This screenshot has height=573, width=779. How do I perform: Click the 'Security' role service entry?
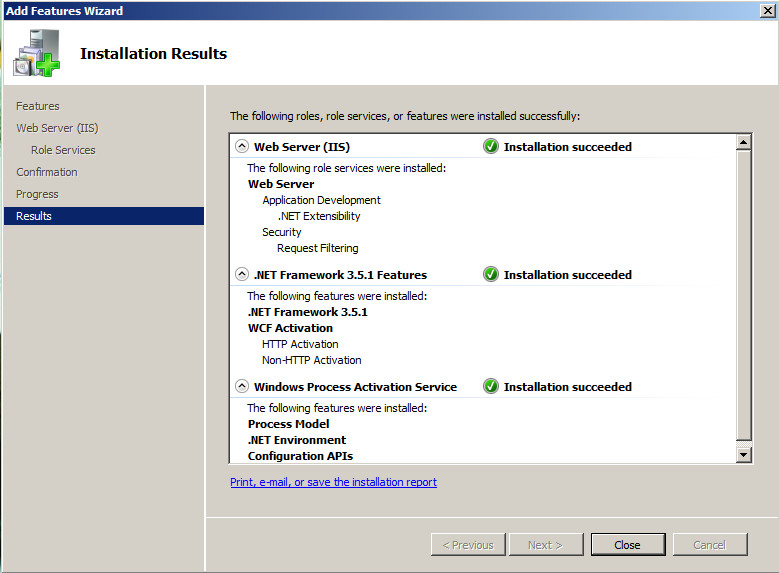(x=282, y=232)
